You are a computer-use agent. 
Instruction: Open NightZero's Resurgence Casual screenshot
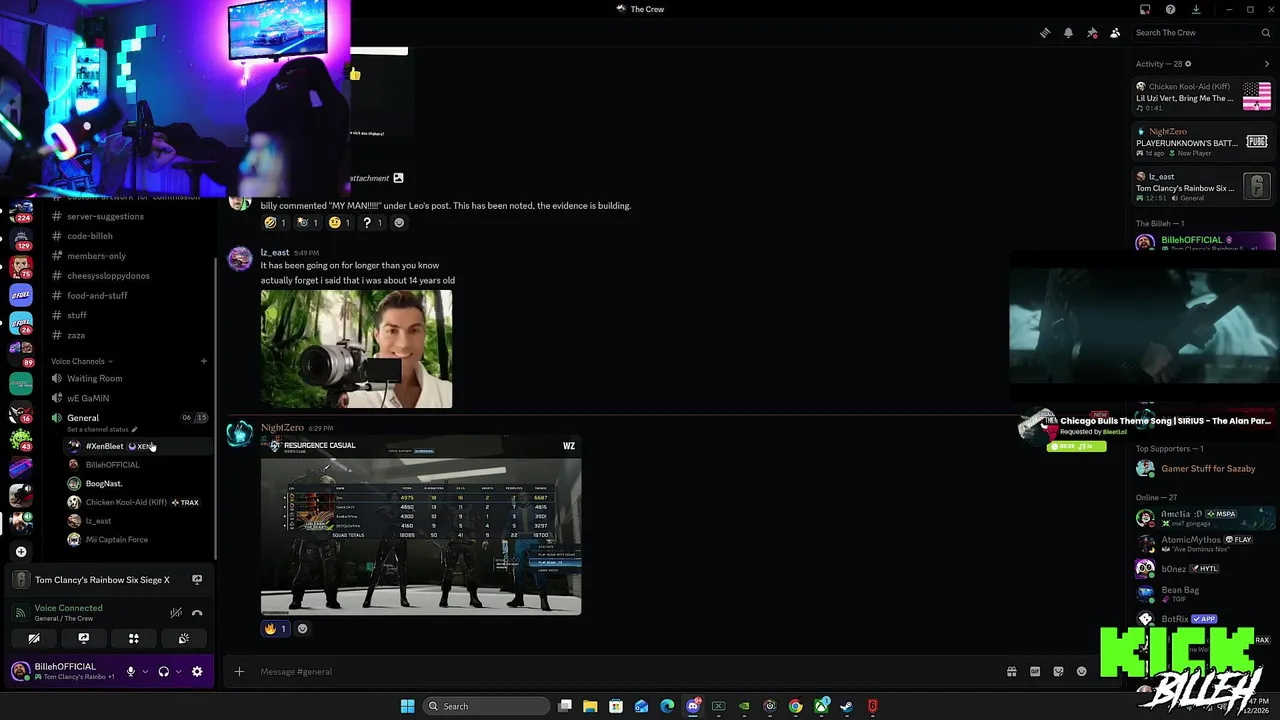421,525
